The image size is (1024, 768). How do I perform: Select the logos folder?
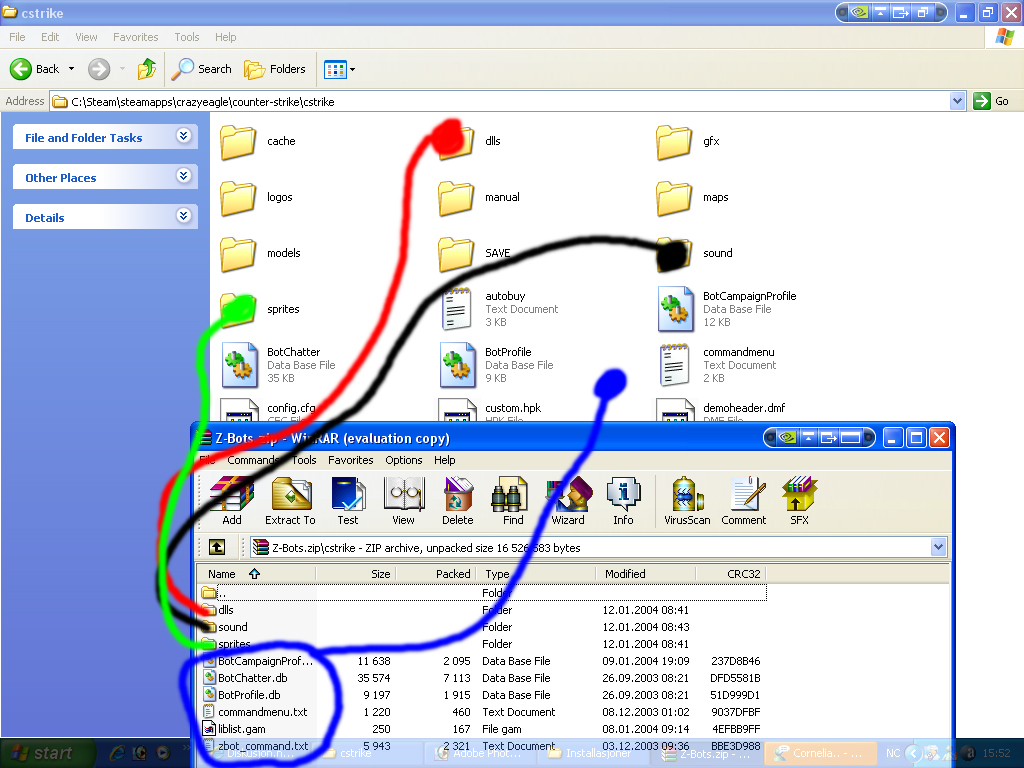click(x=257, y=197)
